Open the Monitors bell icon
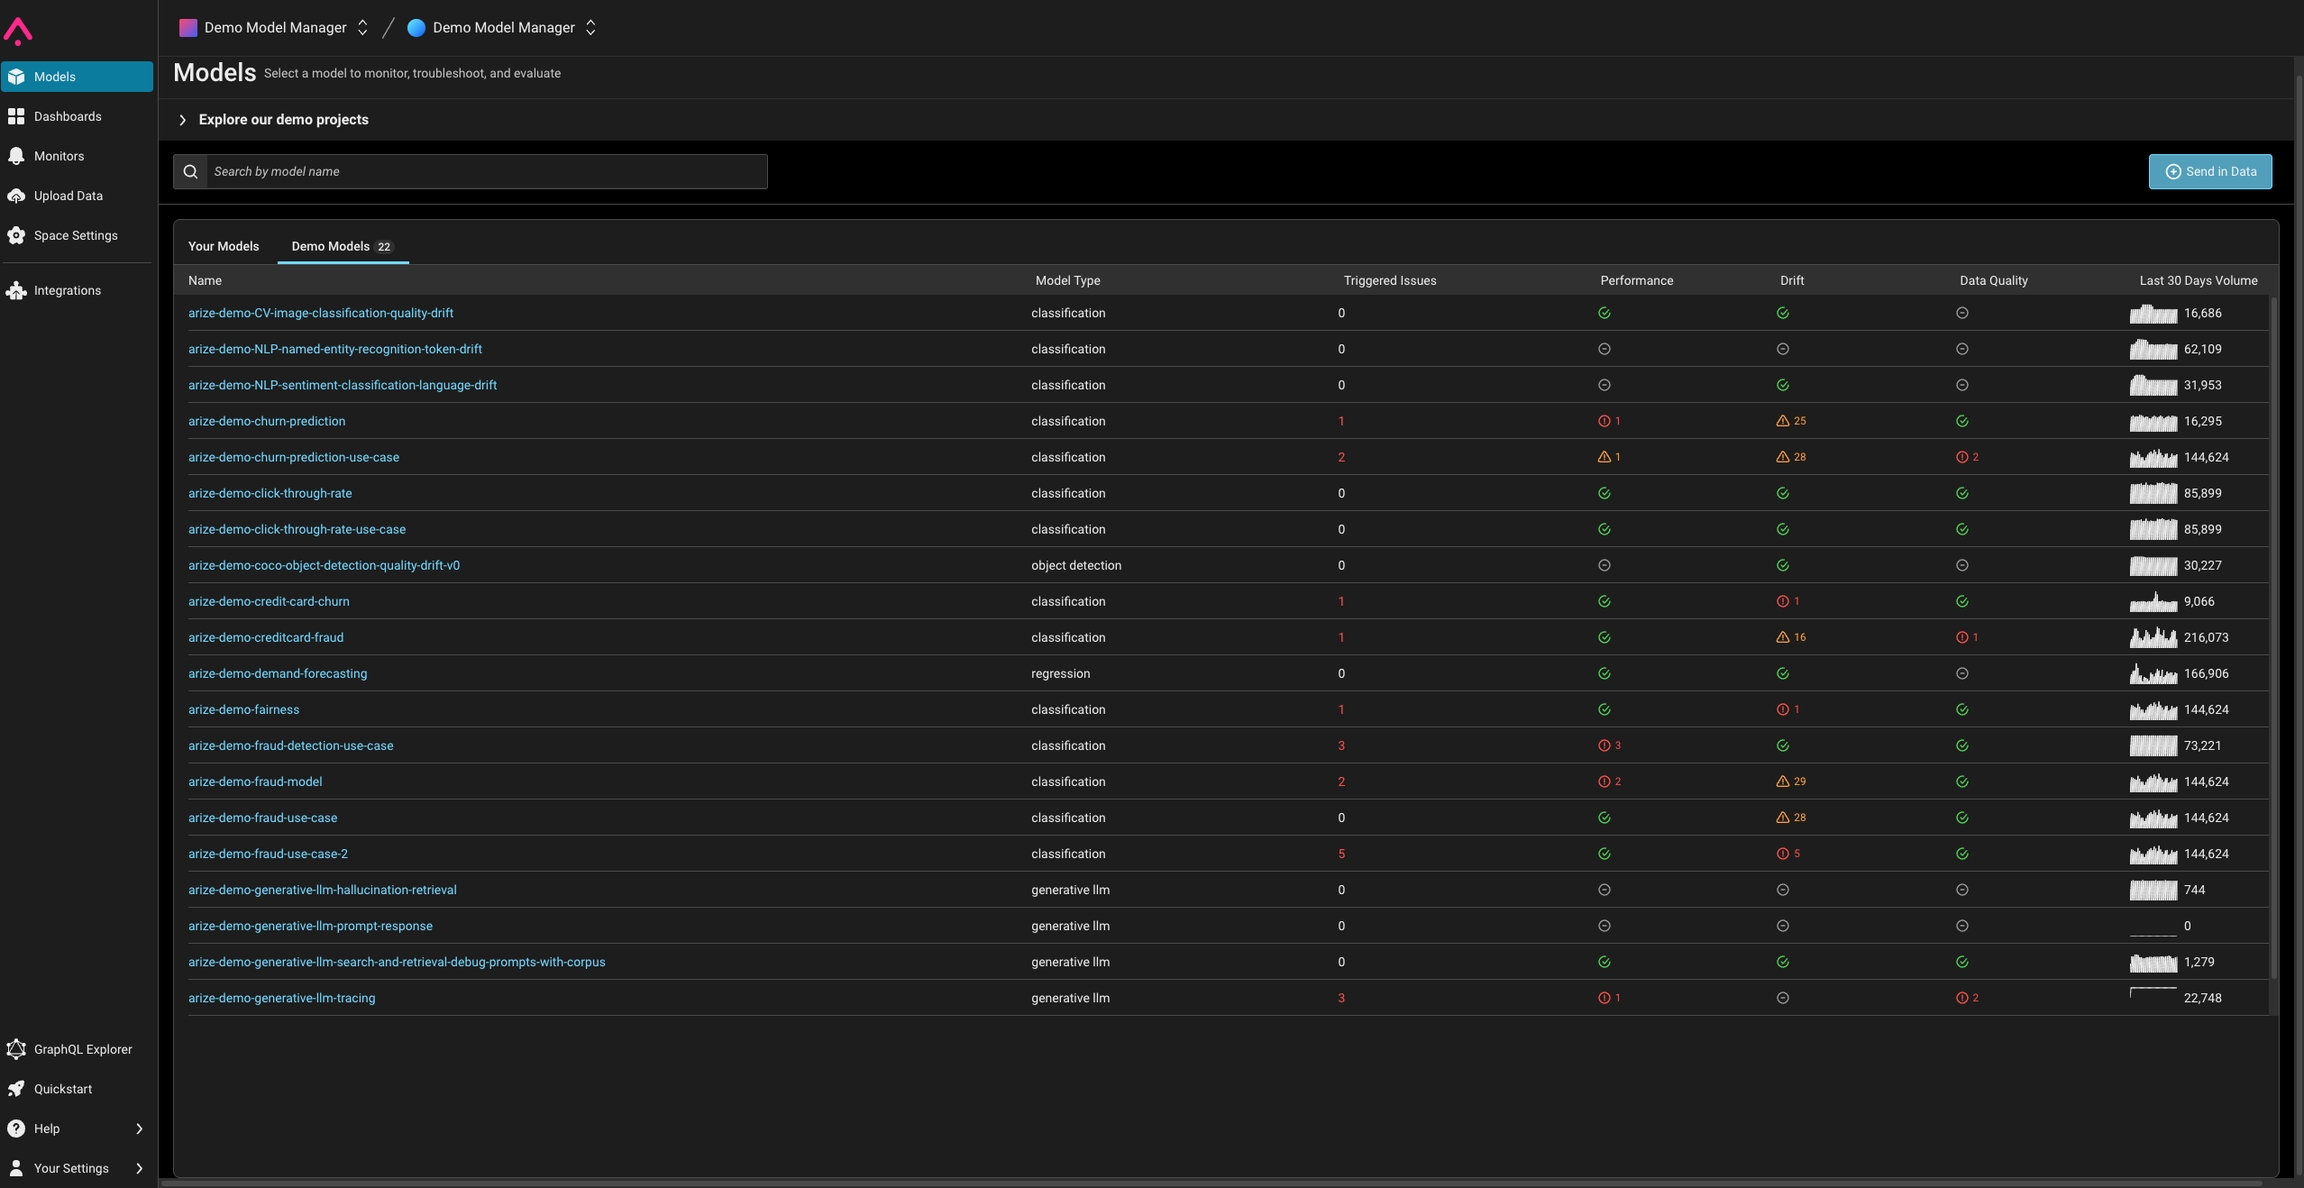The height and width of the screenshot is (1188, 2304). [16, 156]
